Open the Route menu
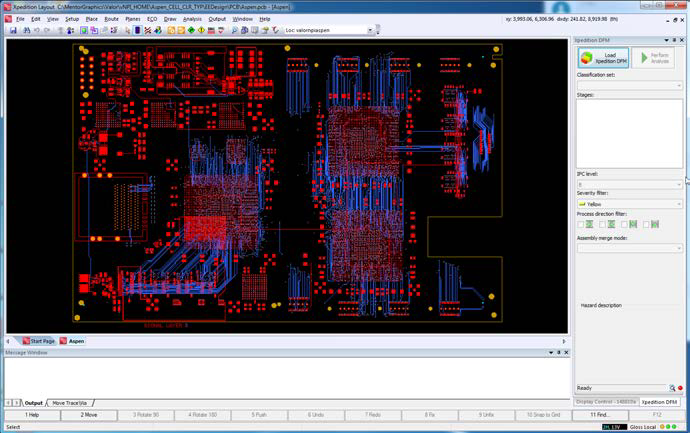Screen dimensions: 690x433 pyautogui.click(x=111, y=19)
